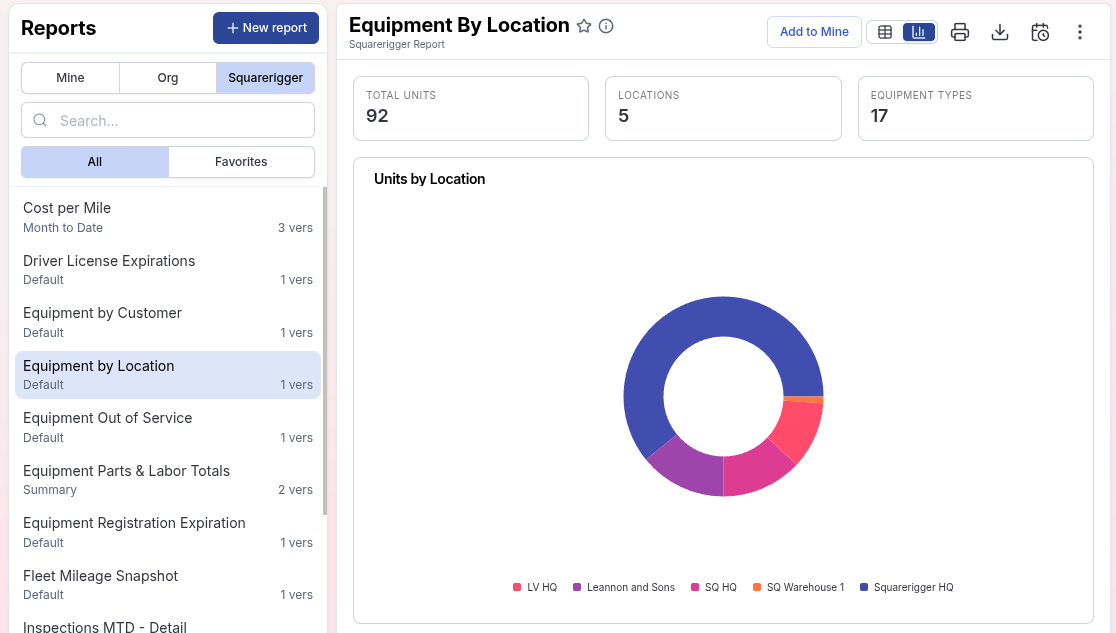Select the Mine tab
This screenshot has height=633, width=1116.
pyautogui.click(x=70, y=78)
